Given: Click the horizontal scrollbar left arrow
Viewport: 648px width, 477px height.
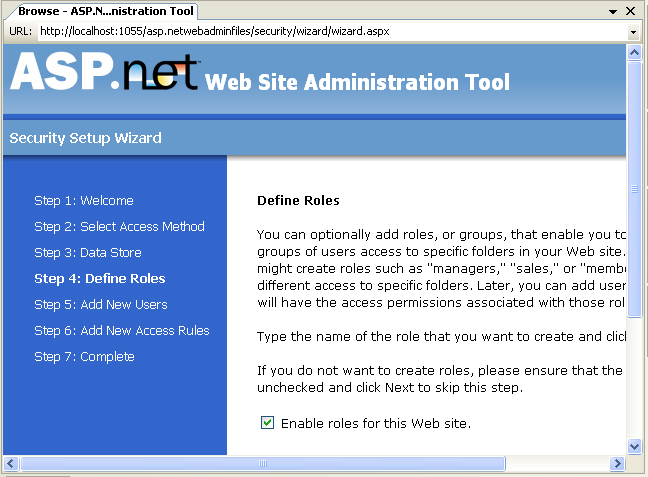Looking at the screenshot, I should tap(11, 463).
